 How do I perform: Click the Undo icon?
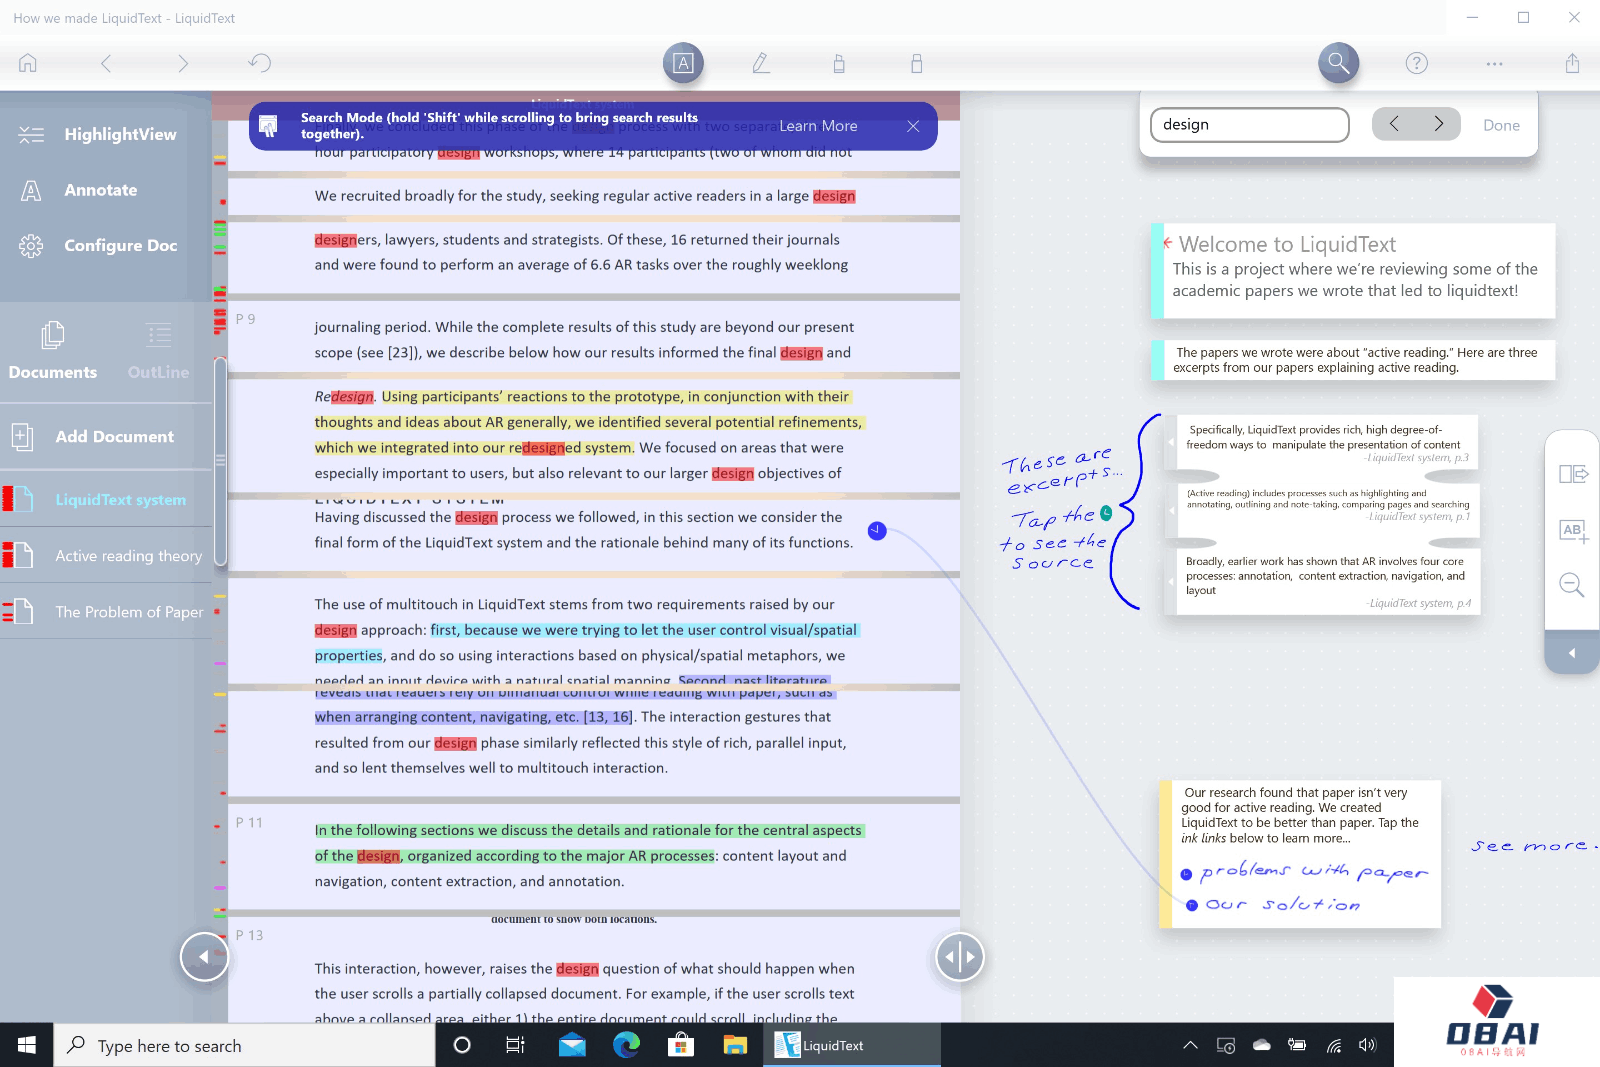pos(260,63)
